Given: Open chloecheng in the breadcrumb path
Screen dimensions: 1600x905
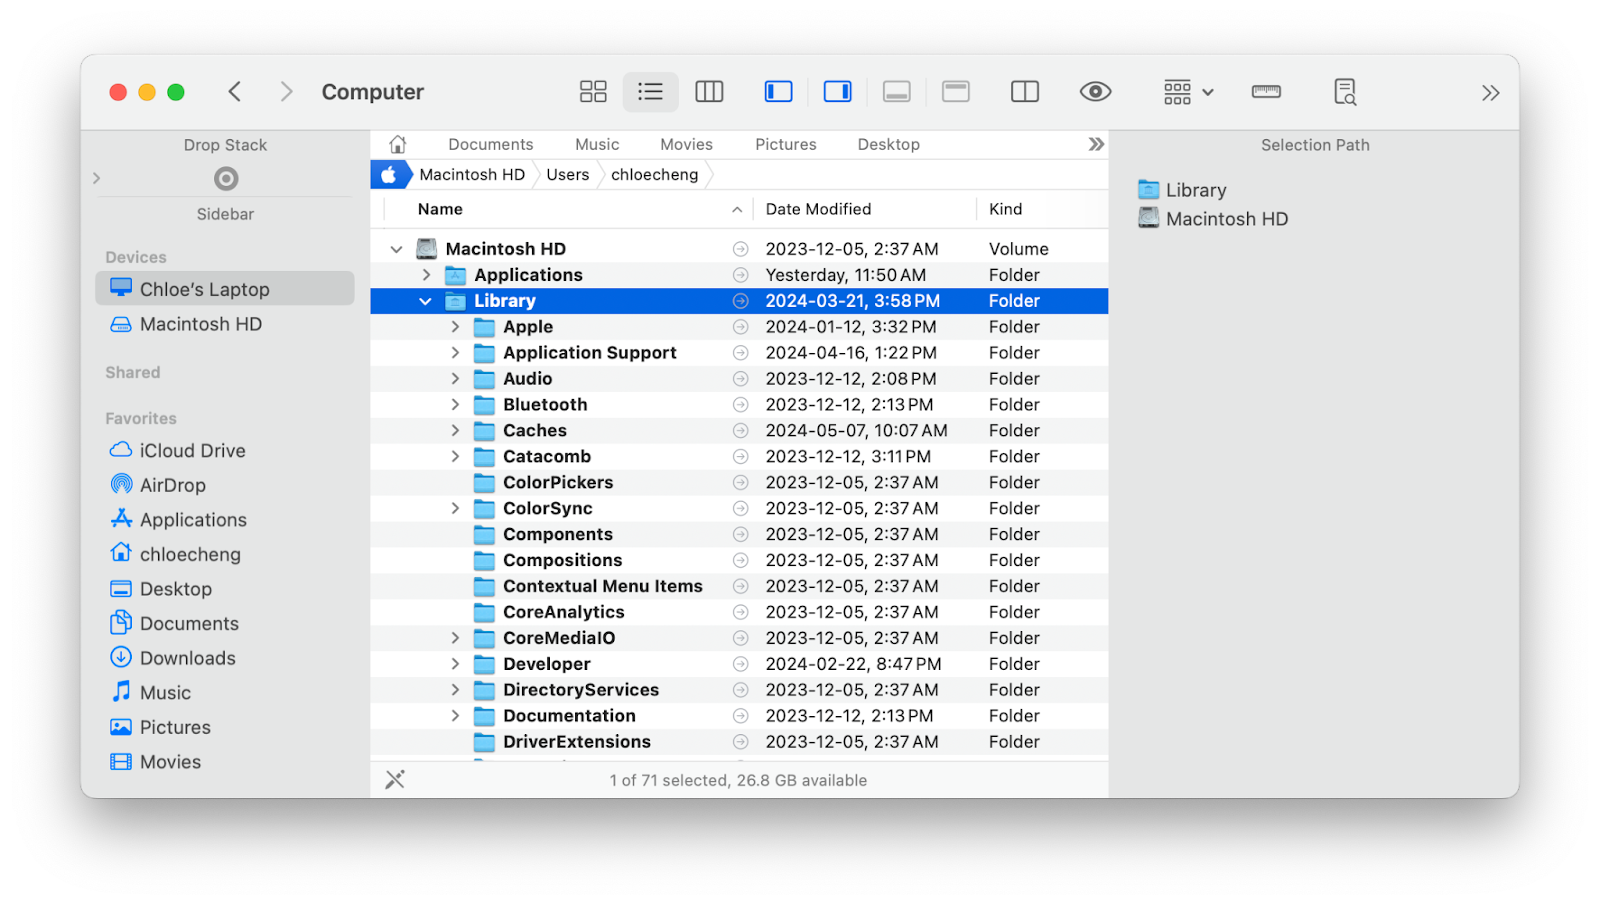Looking at the screenshot, I should [x=654, y=174].
